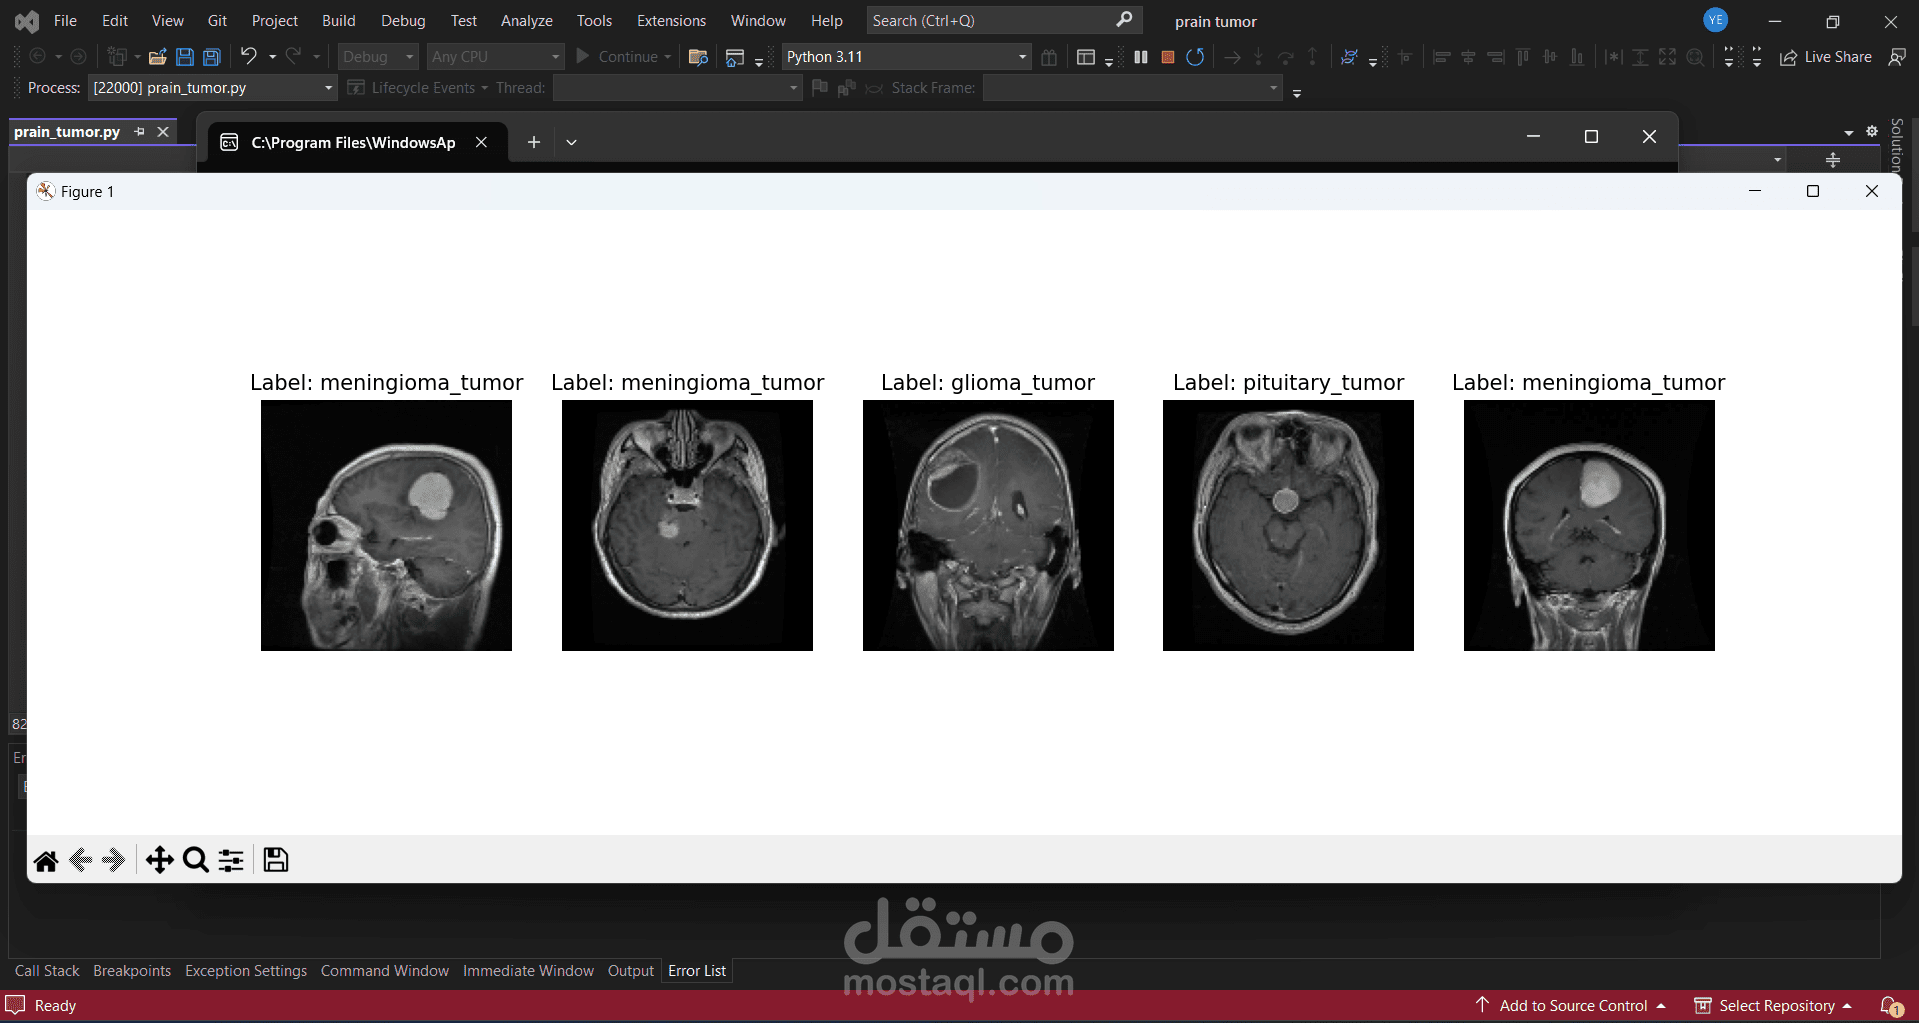Open the Exception Settings tab

click(246, 971)
